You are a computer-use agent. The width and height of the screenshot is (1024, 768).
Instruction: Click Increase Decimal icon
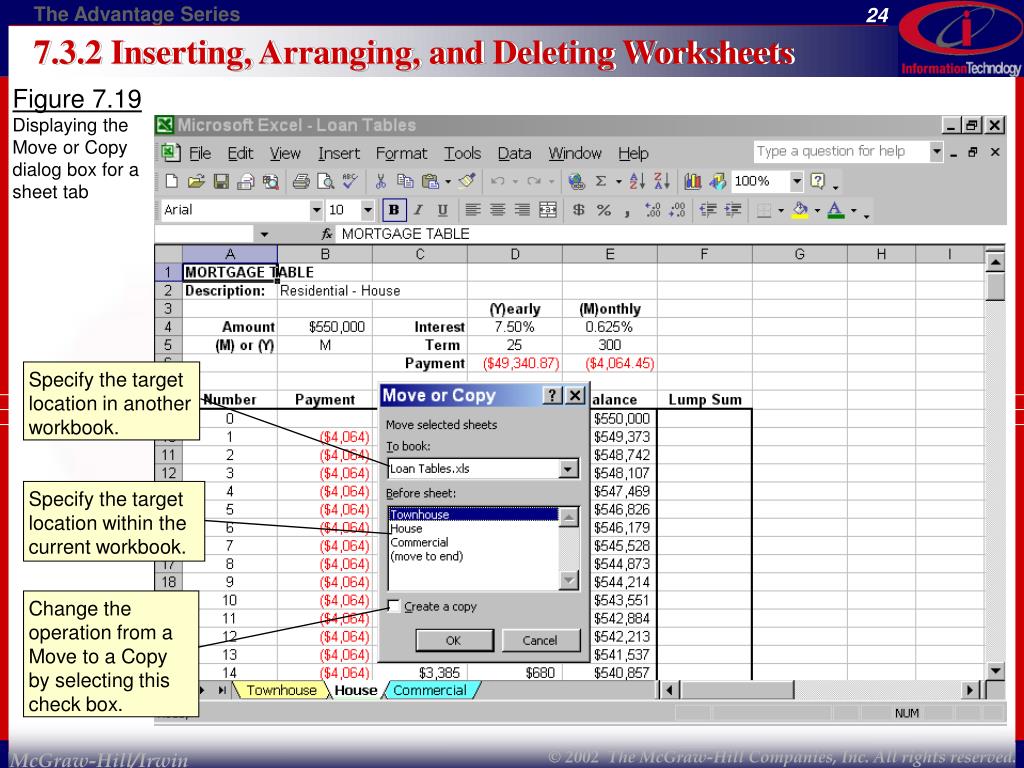652,210
